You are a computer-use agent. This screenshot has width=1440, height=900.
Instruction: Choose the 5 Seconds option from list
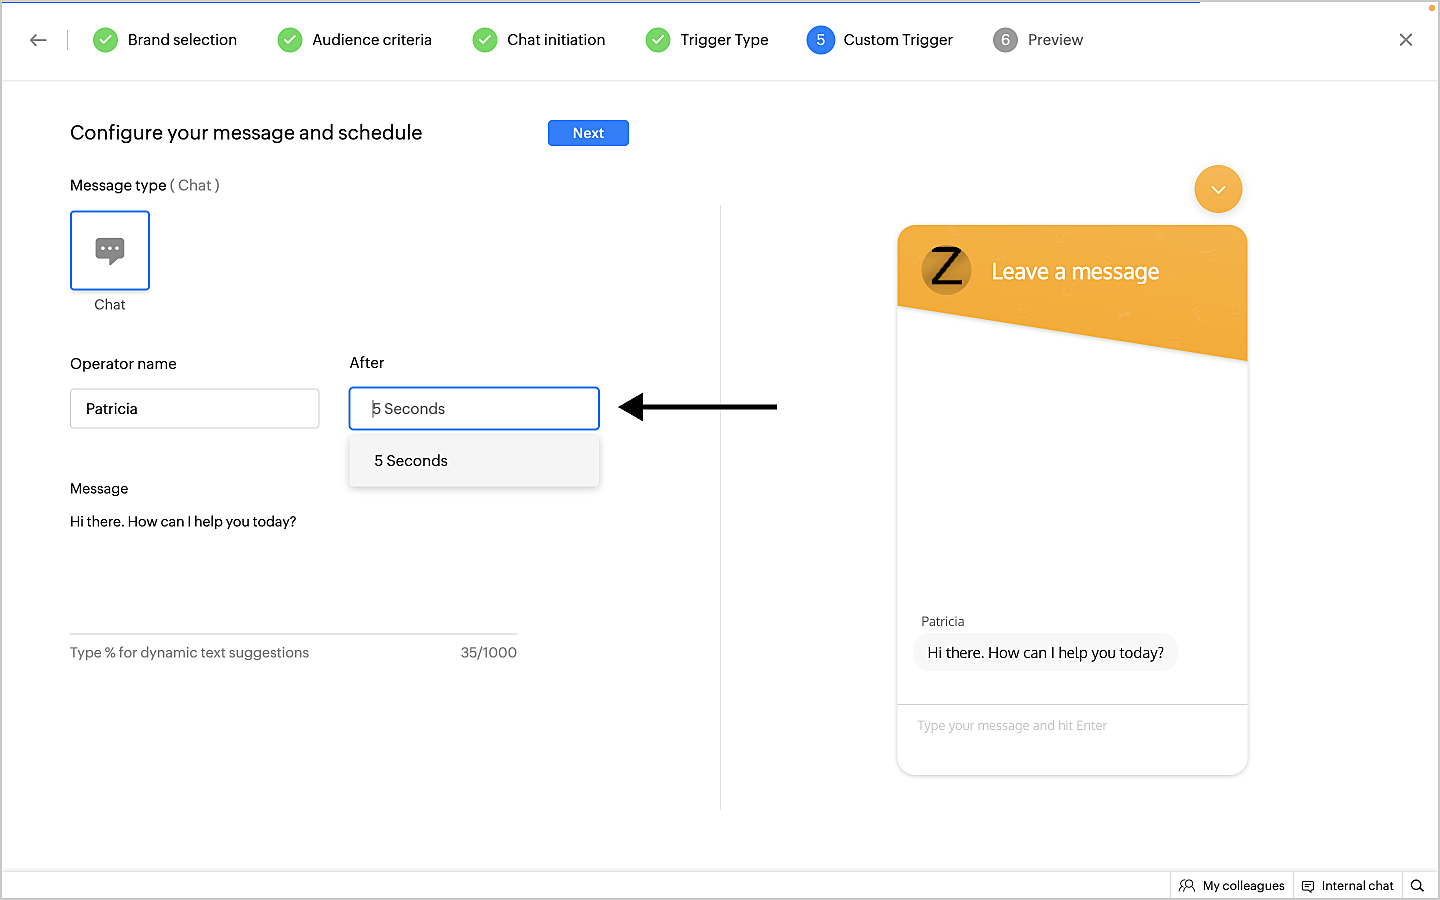(x=474, y=461)
